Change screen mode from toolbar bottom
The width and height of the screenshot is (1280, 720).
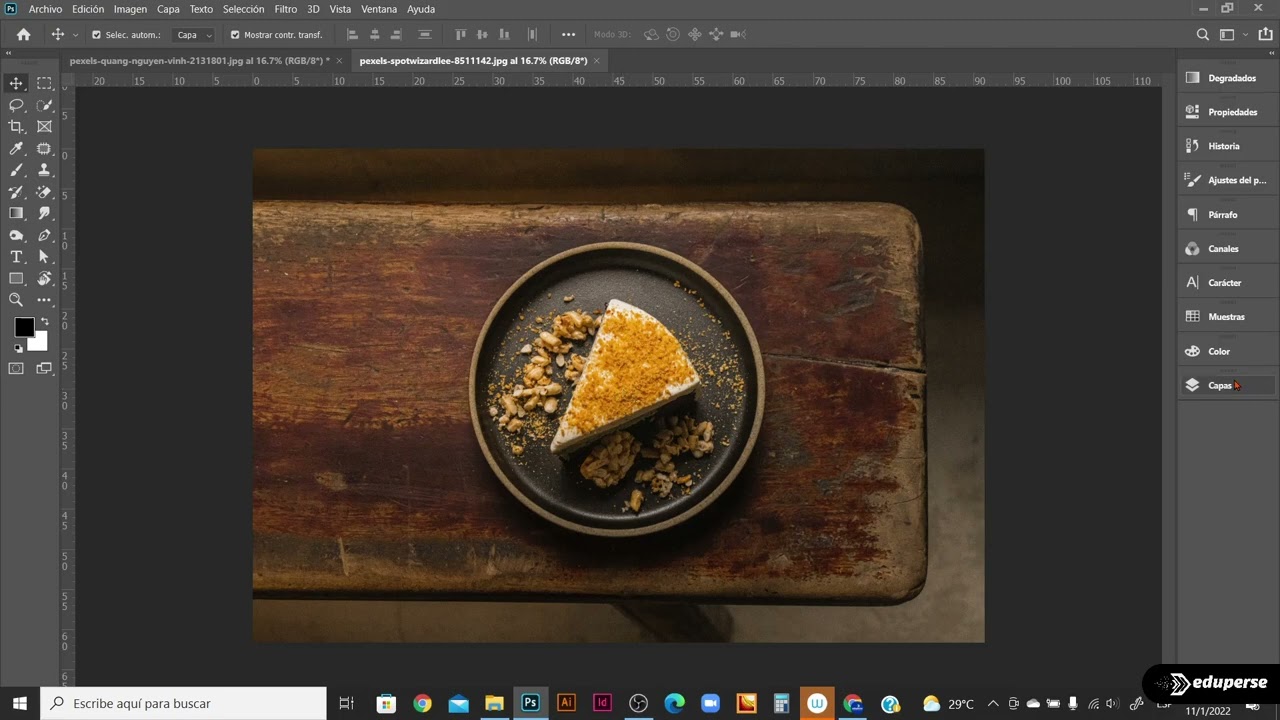tap(44, 369)
